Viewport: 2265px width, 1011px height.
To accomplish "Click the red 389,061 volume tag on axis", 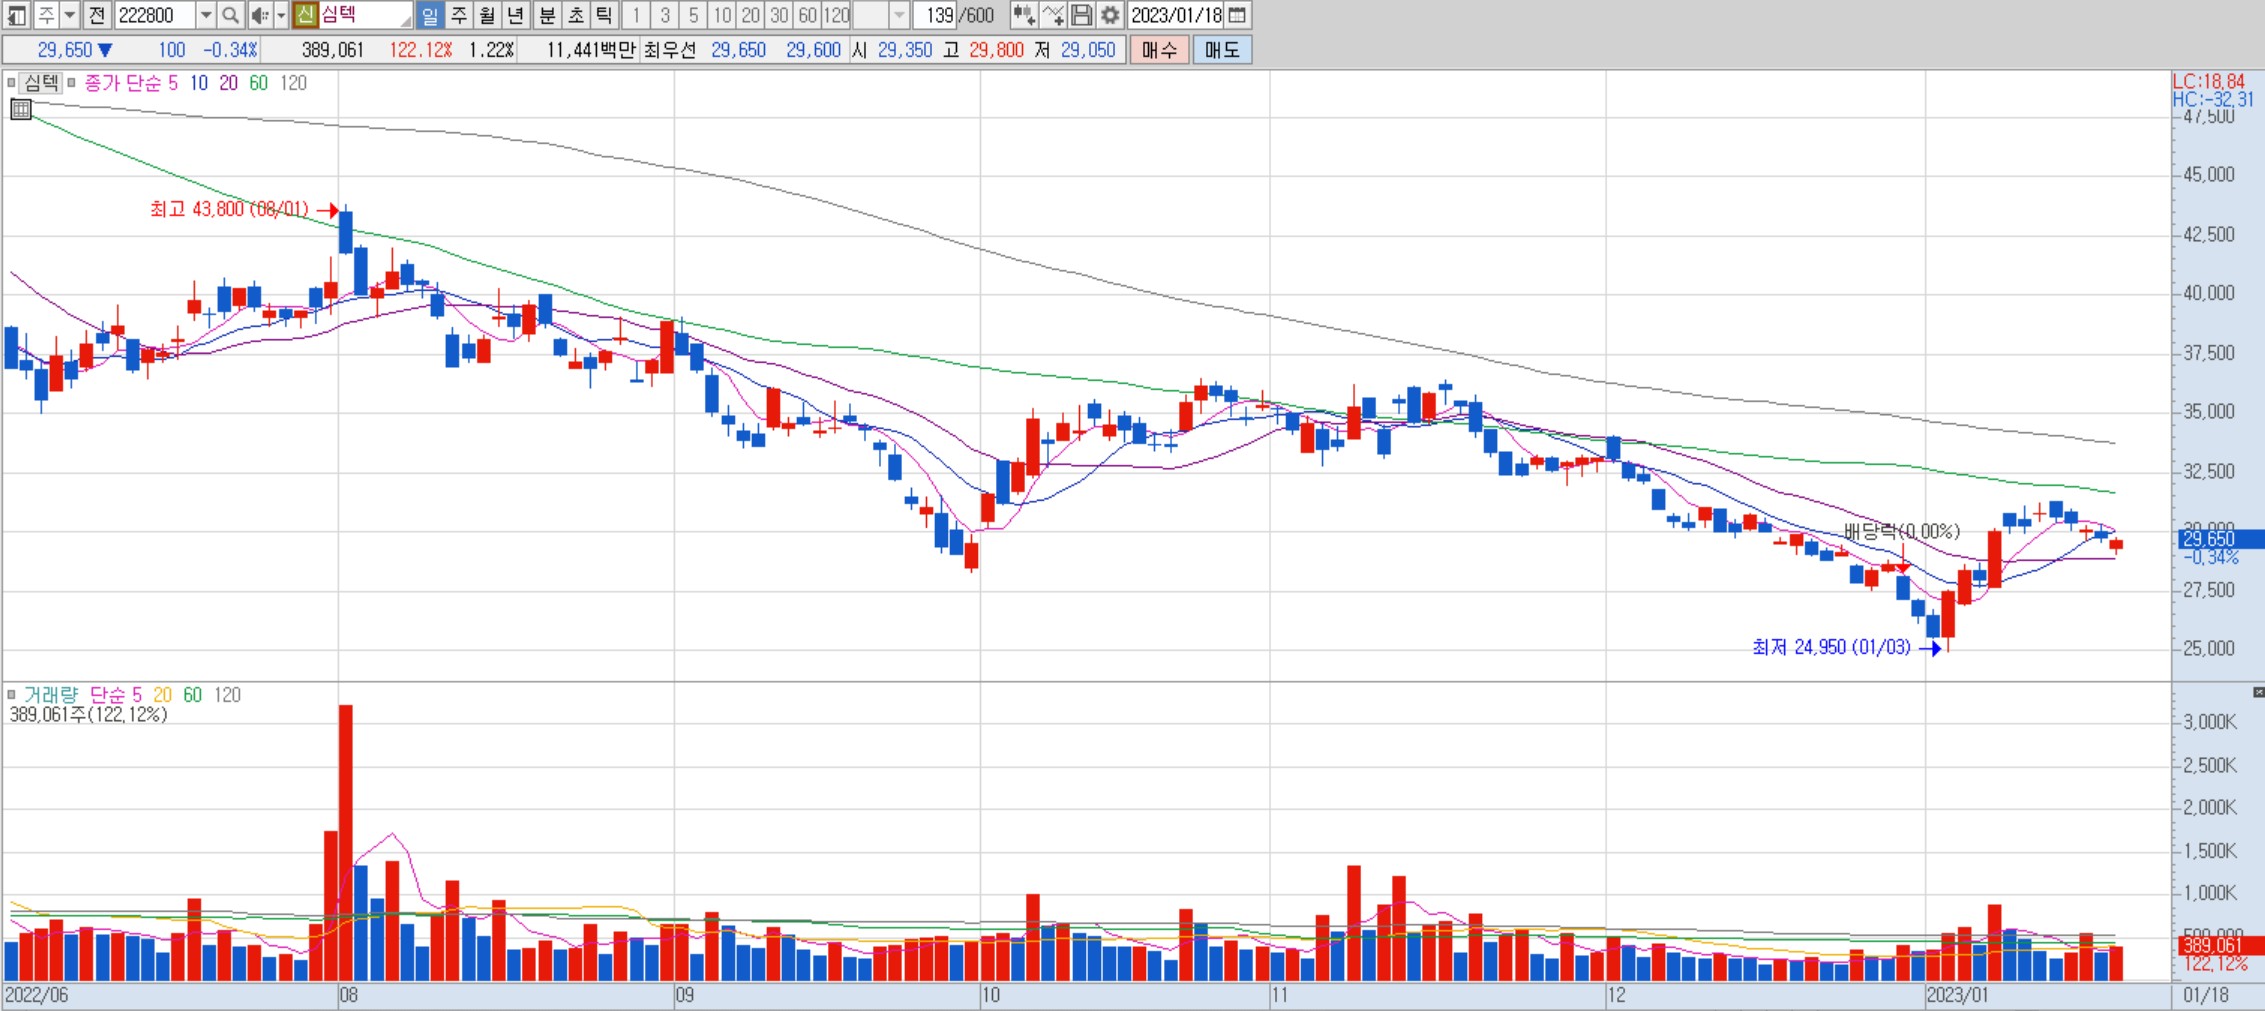I will (x=2220, y=945).
